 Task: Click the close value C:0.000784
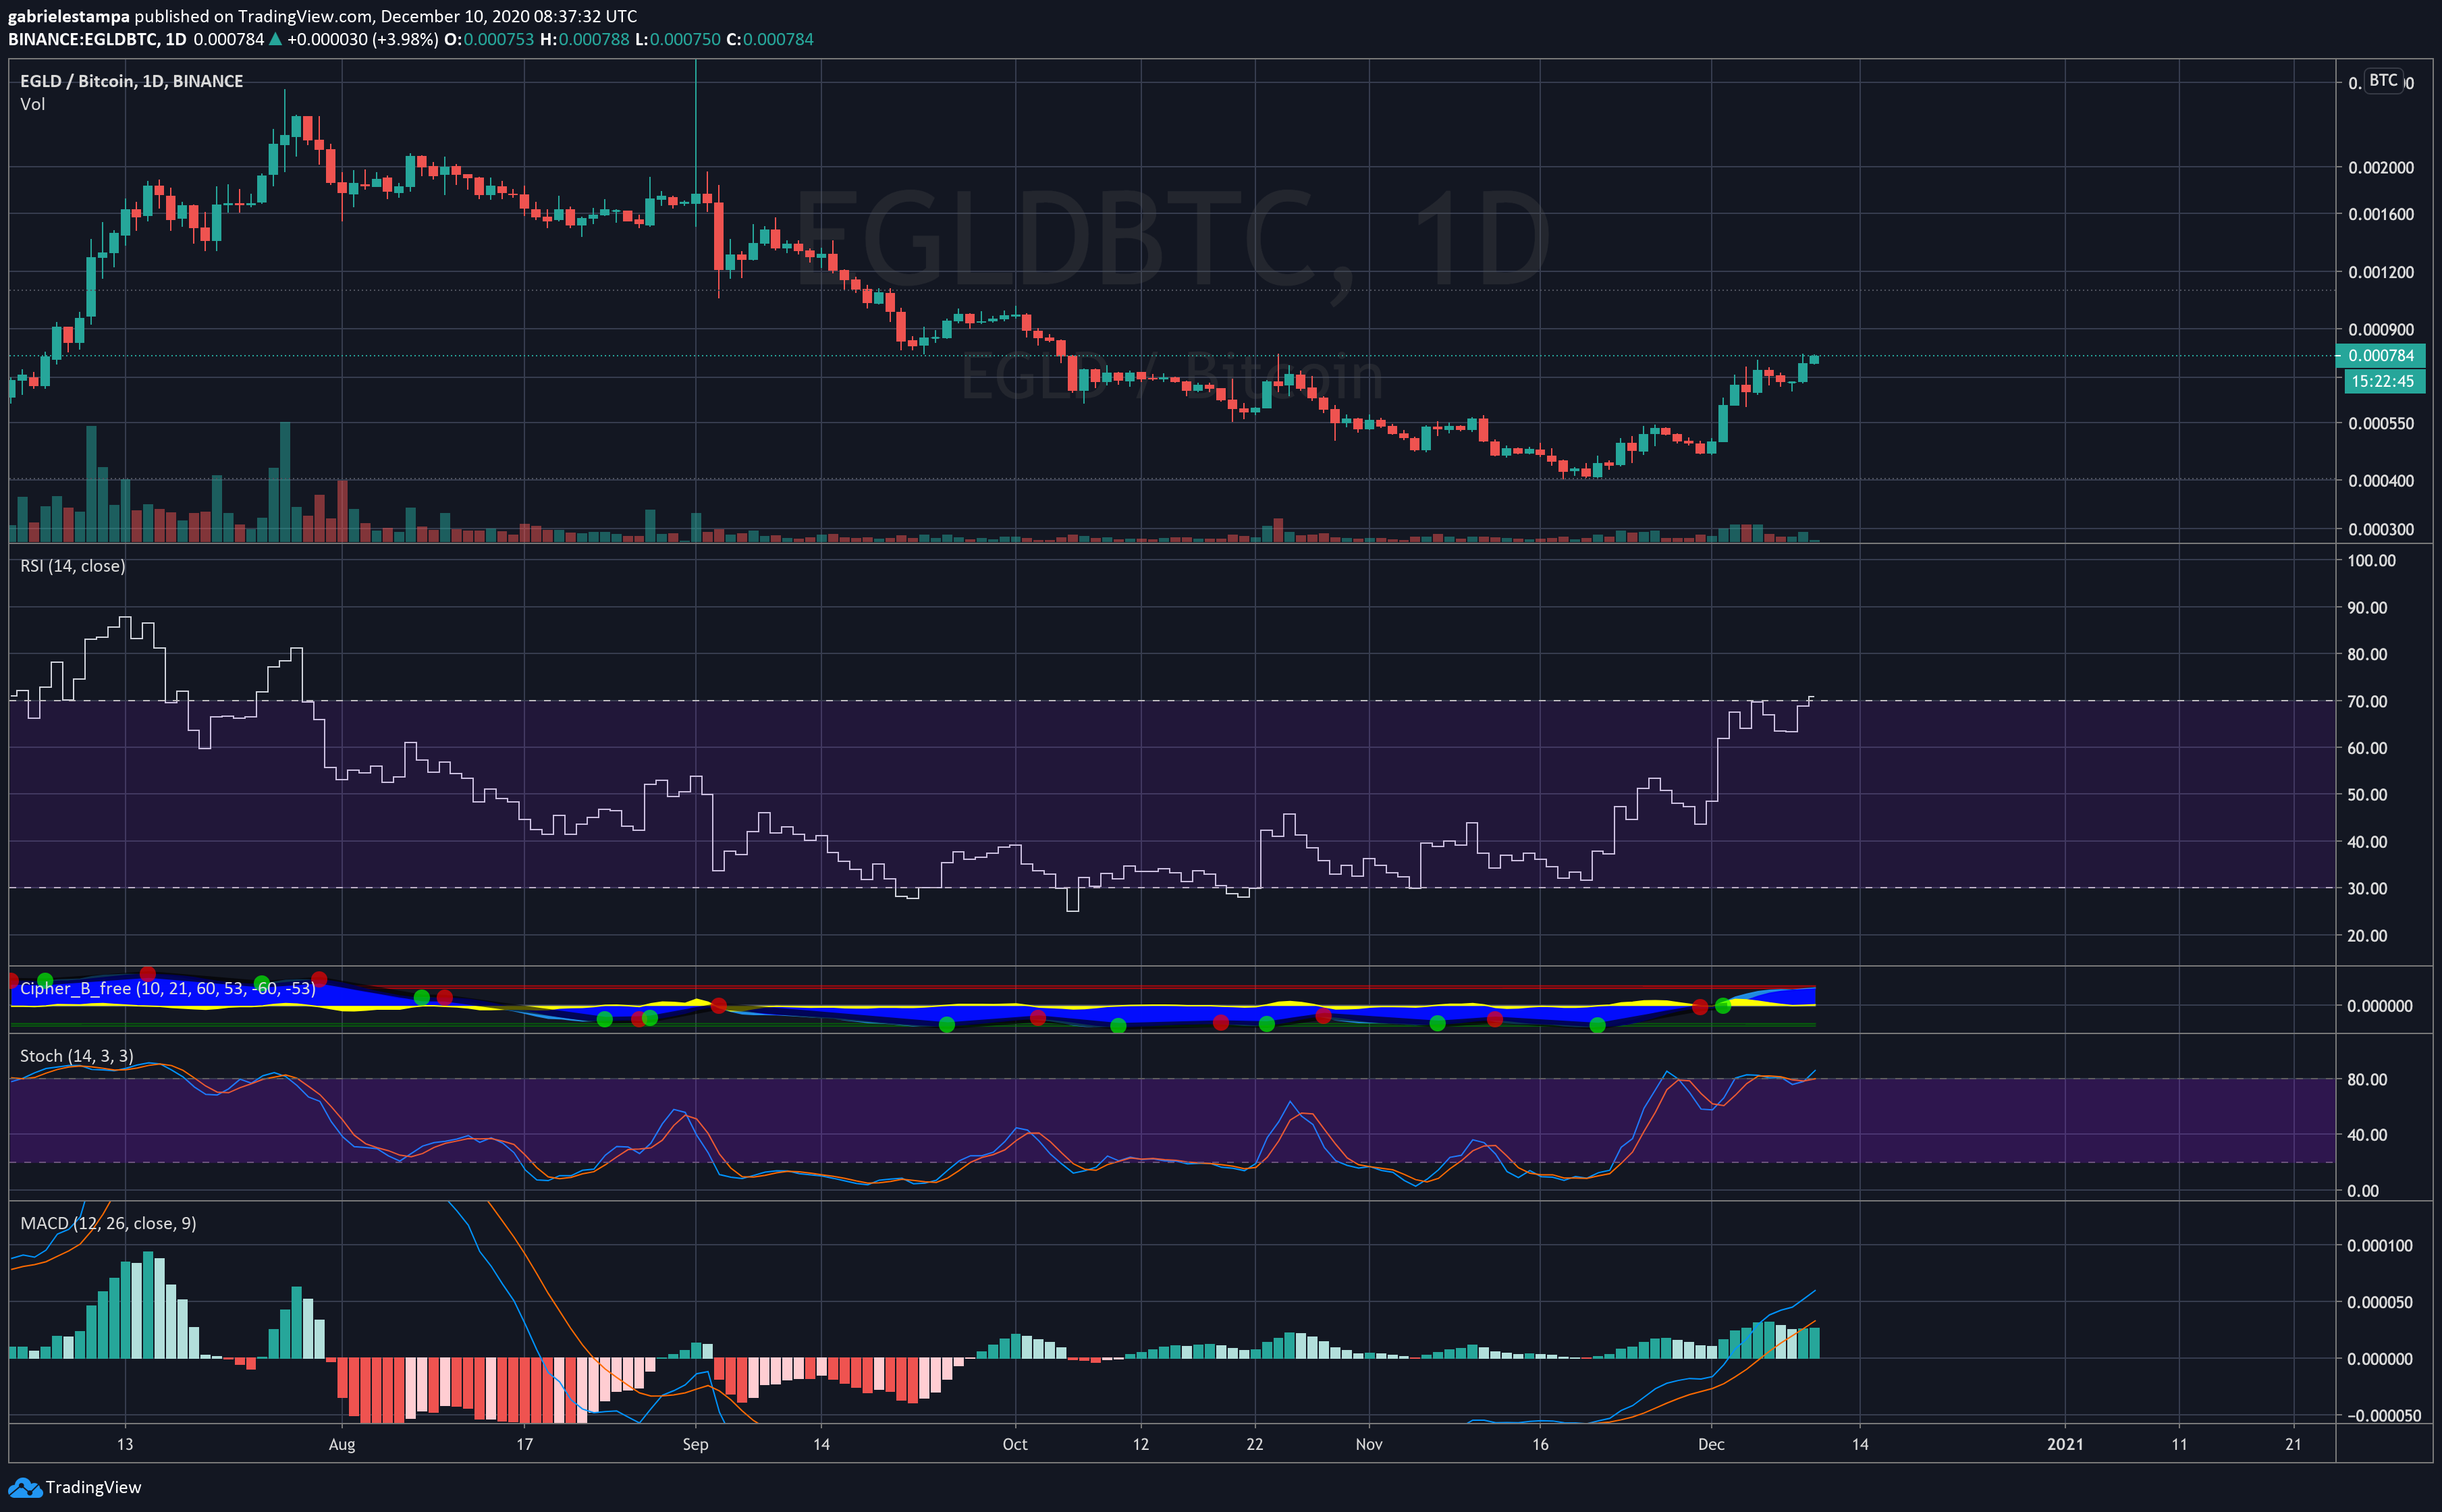coord(770,39)
